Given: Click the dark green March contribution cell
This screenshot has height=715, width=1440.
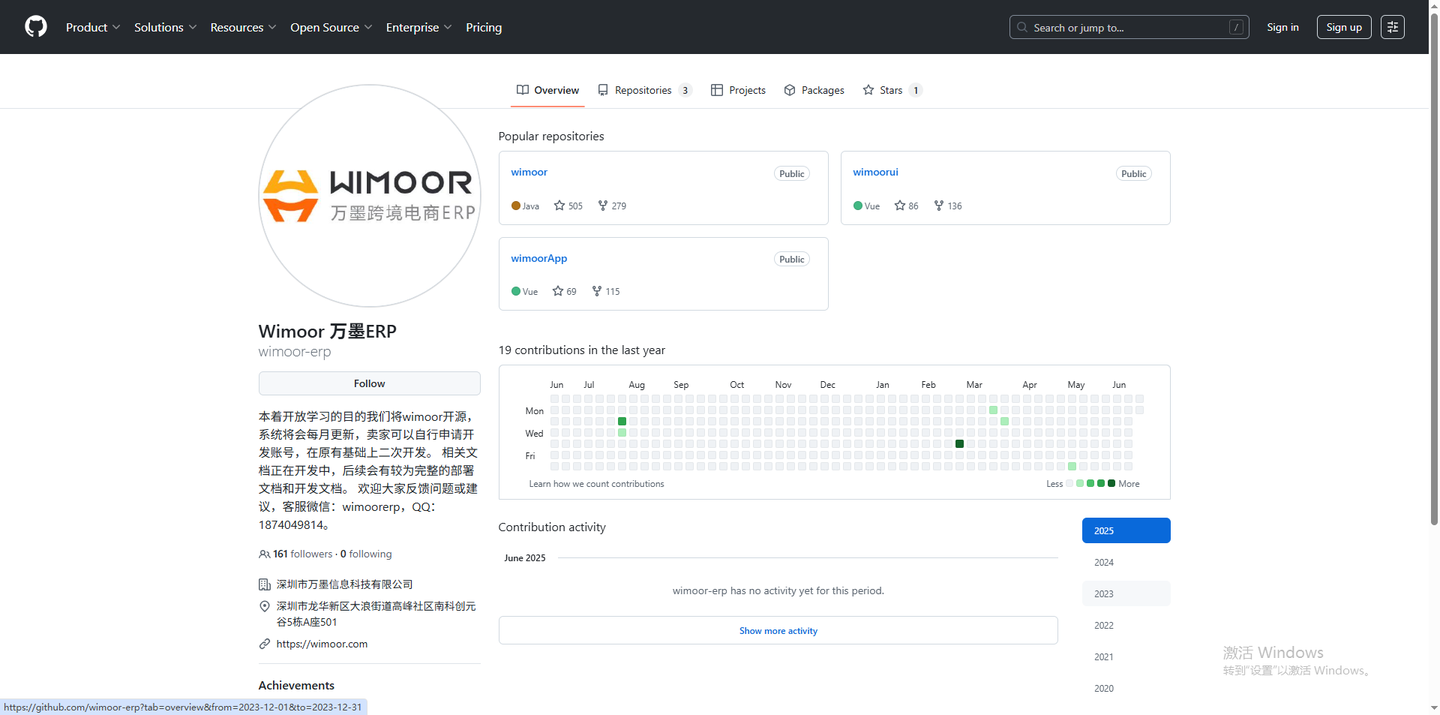Looking at the screenshot, I should [x=960, y=444].
